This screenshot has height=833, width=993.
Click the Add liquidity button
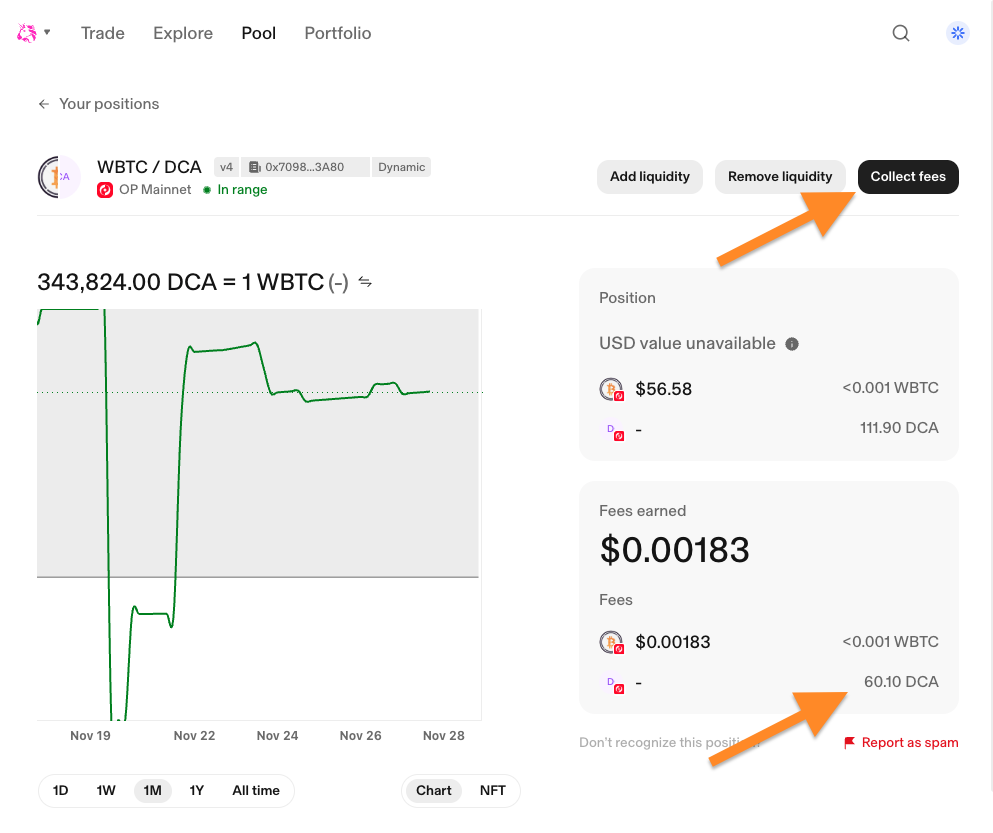point(649,176)
